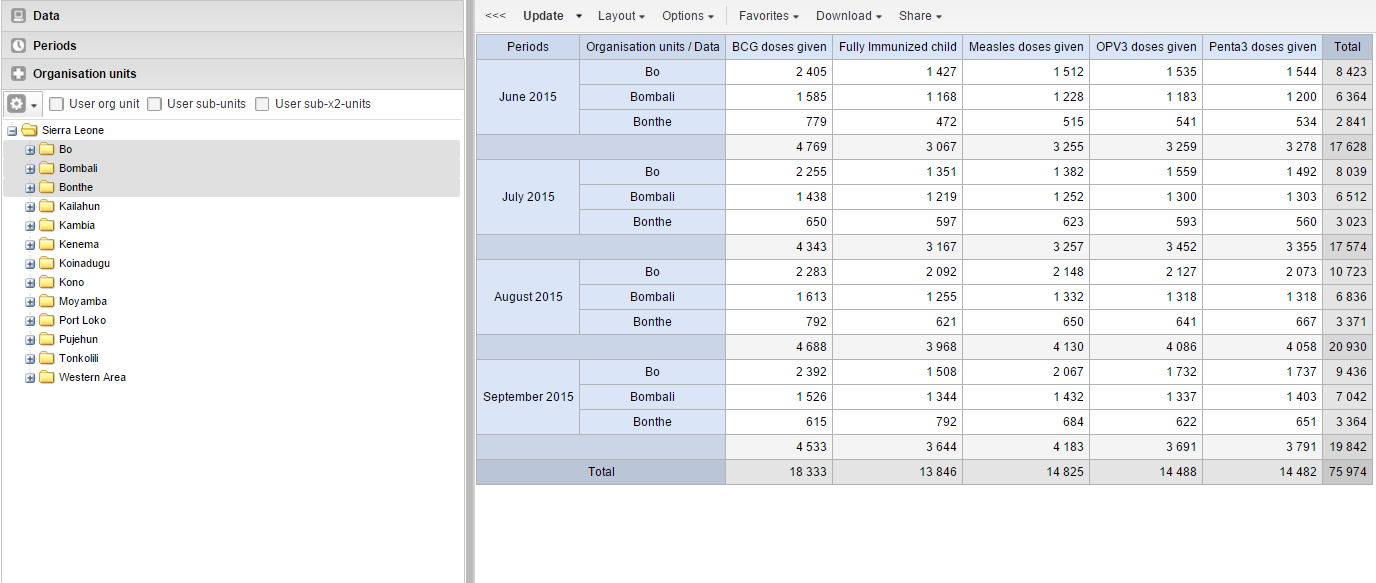This screenshot has height=583, width=1376.
Task: Click the Measles doses given column header
Action: (x=1026, y=47)
